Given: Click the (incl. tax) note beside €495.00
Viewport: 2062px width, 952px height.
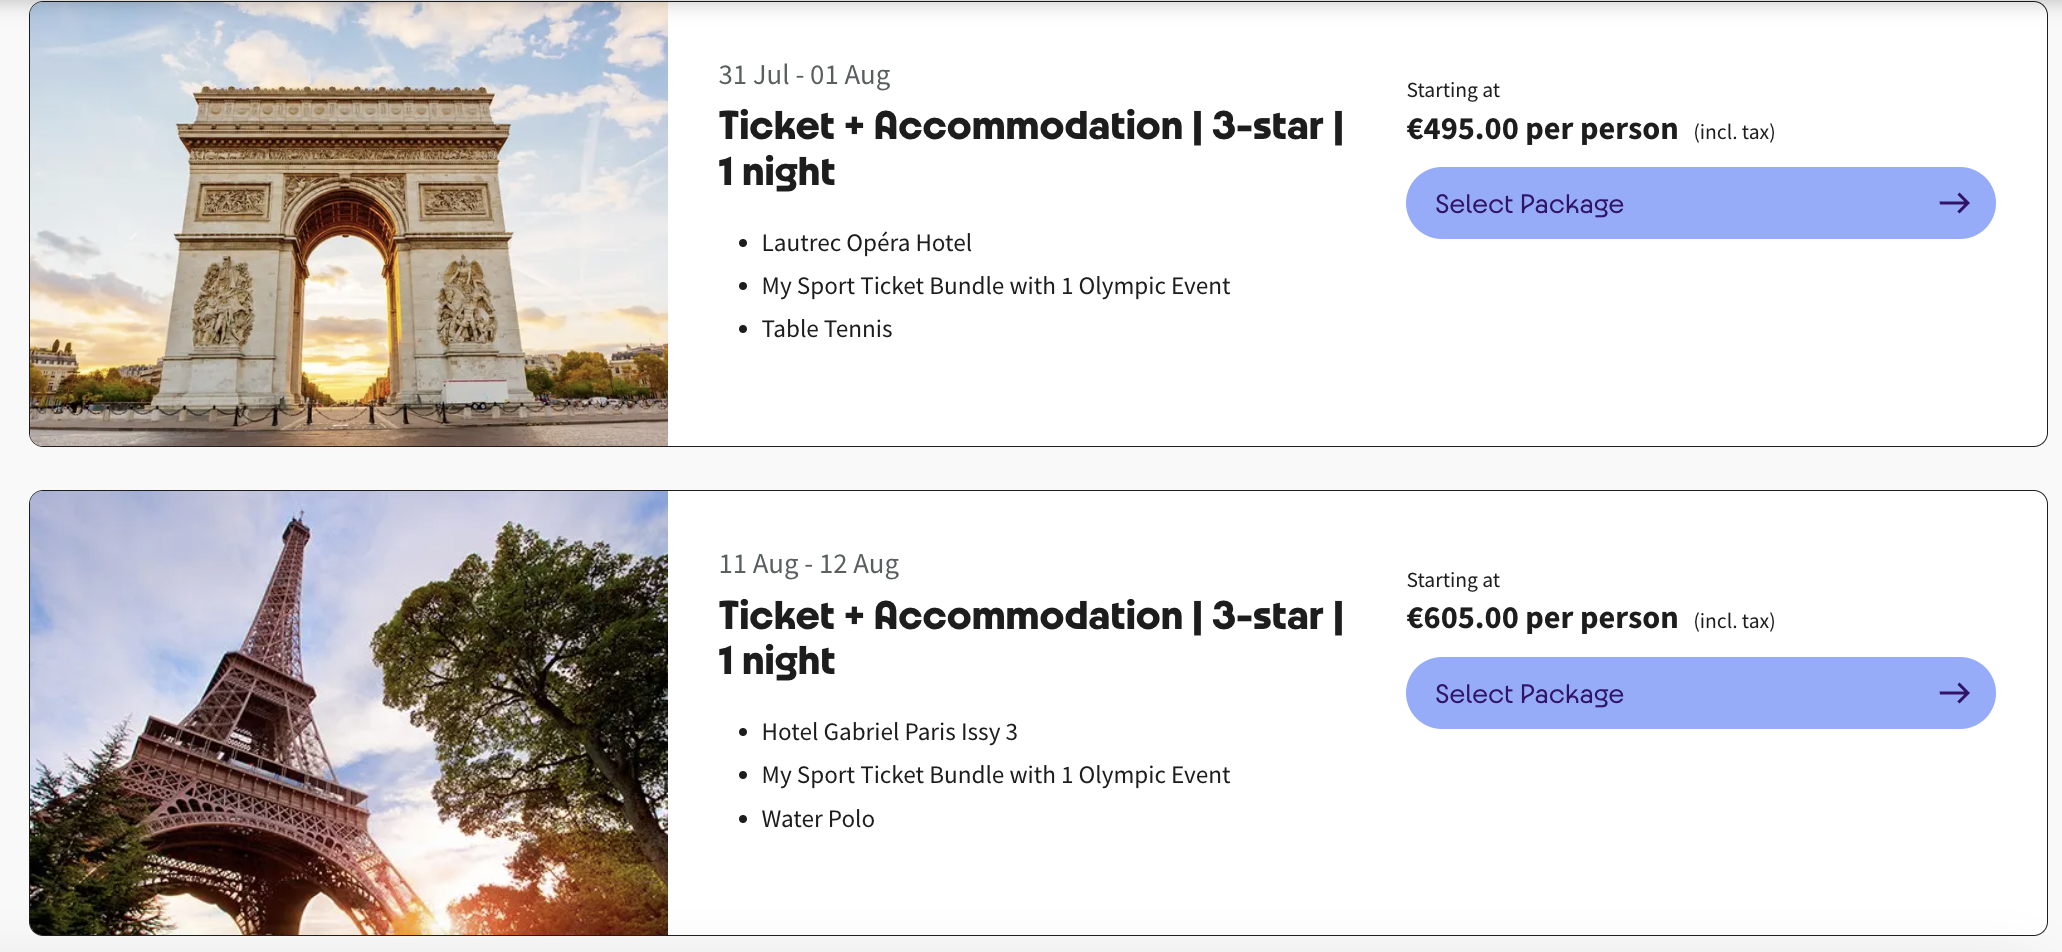Looking at the screenshot, I should click(1734, 132).
